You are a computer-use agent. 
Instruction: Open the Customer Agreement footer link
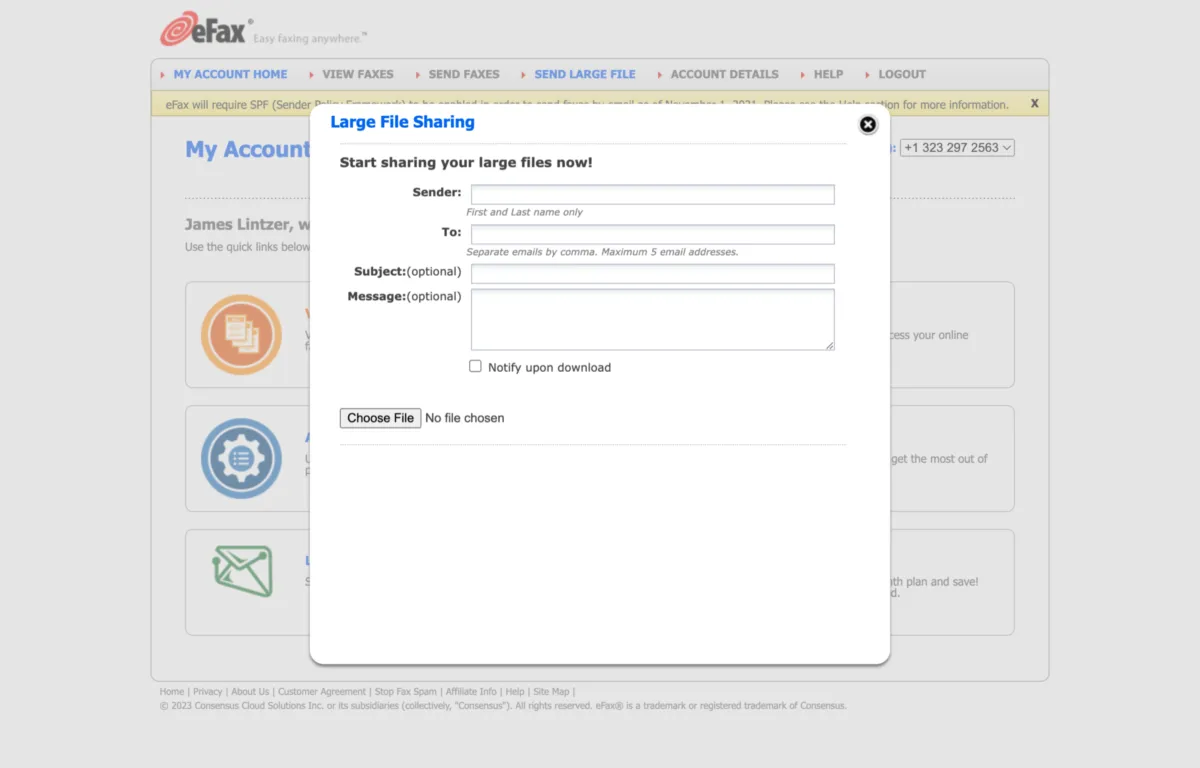pyautogui.click(x=322, y=691)
